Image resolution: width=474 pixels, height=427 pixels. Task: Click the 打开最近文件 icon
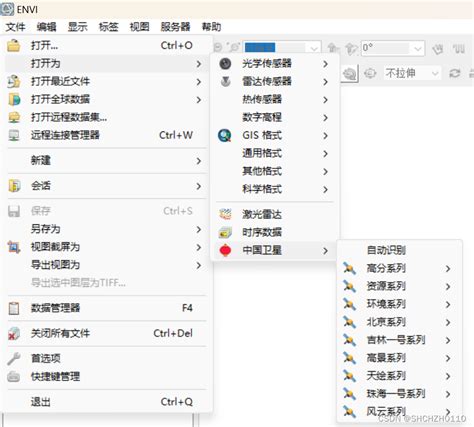[x=14, y=81]
